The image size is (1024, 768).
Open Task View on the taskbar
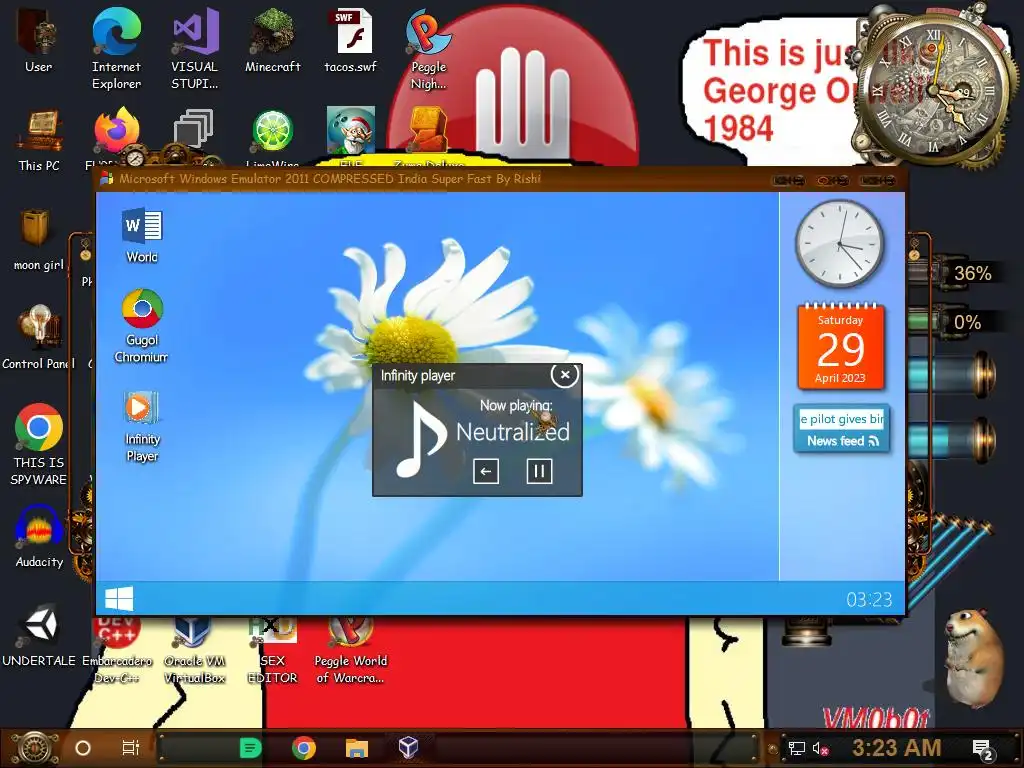(x=131, y=748)
